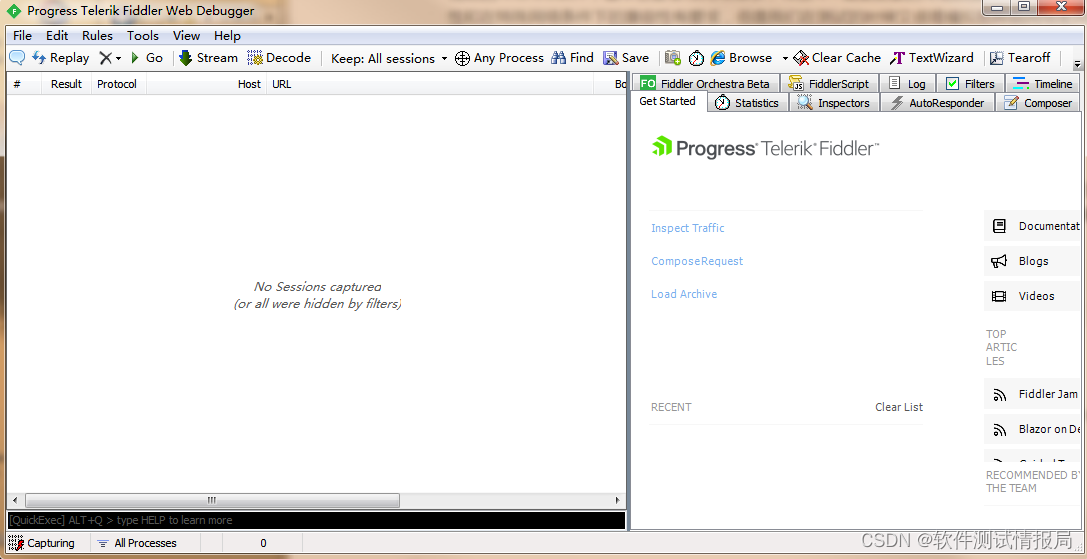Open Videos button
Viewport: 1087px width, 559px height.
tap(1032, 296)
